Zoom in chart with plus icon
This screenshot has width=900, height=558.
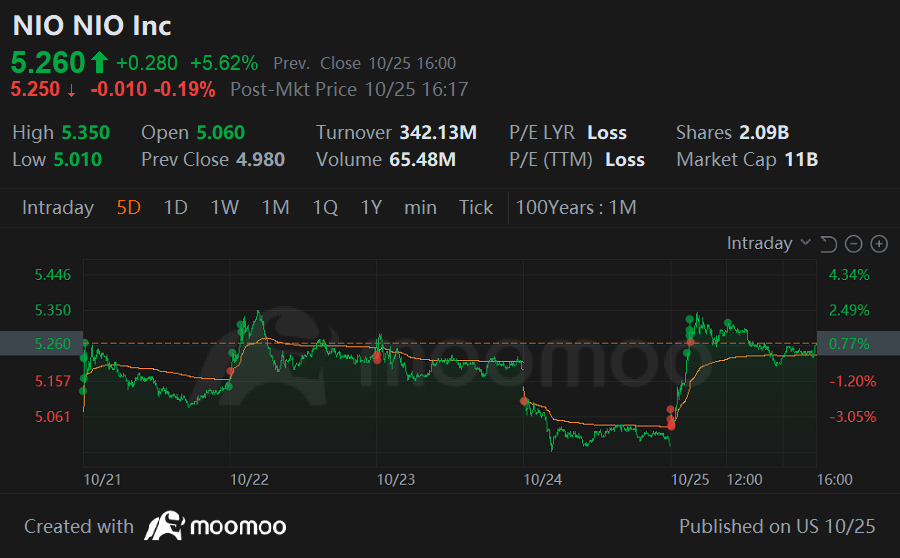(879, 244)
